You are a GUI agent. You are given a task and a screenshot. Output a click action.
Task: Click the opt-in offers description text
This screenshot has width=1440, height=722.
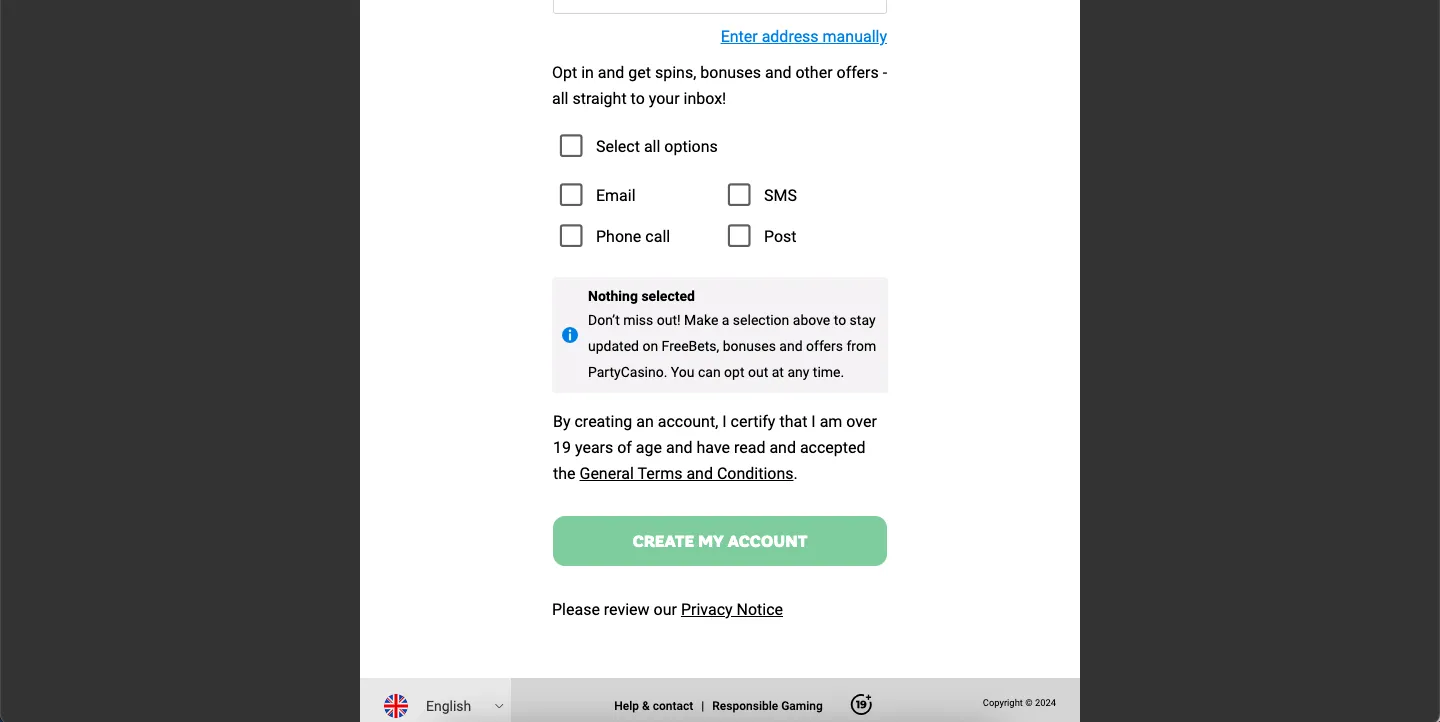719,86
